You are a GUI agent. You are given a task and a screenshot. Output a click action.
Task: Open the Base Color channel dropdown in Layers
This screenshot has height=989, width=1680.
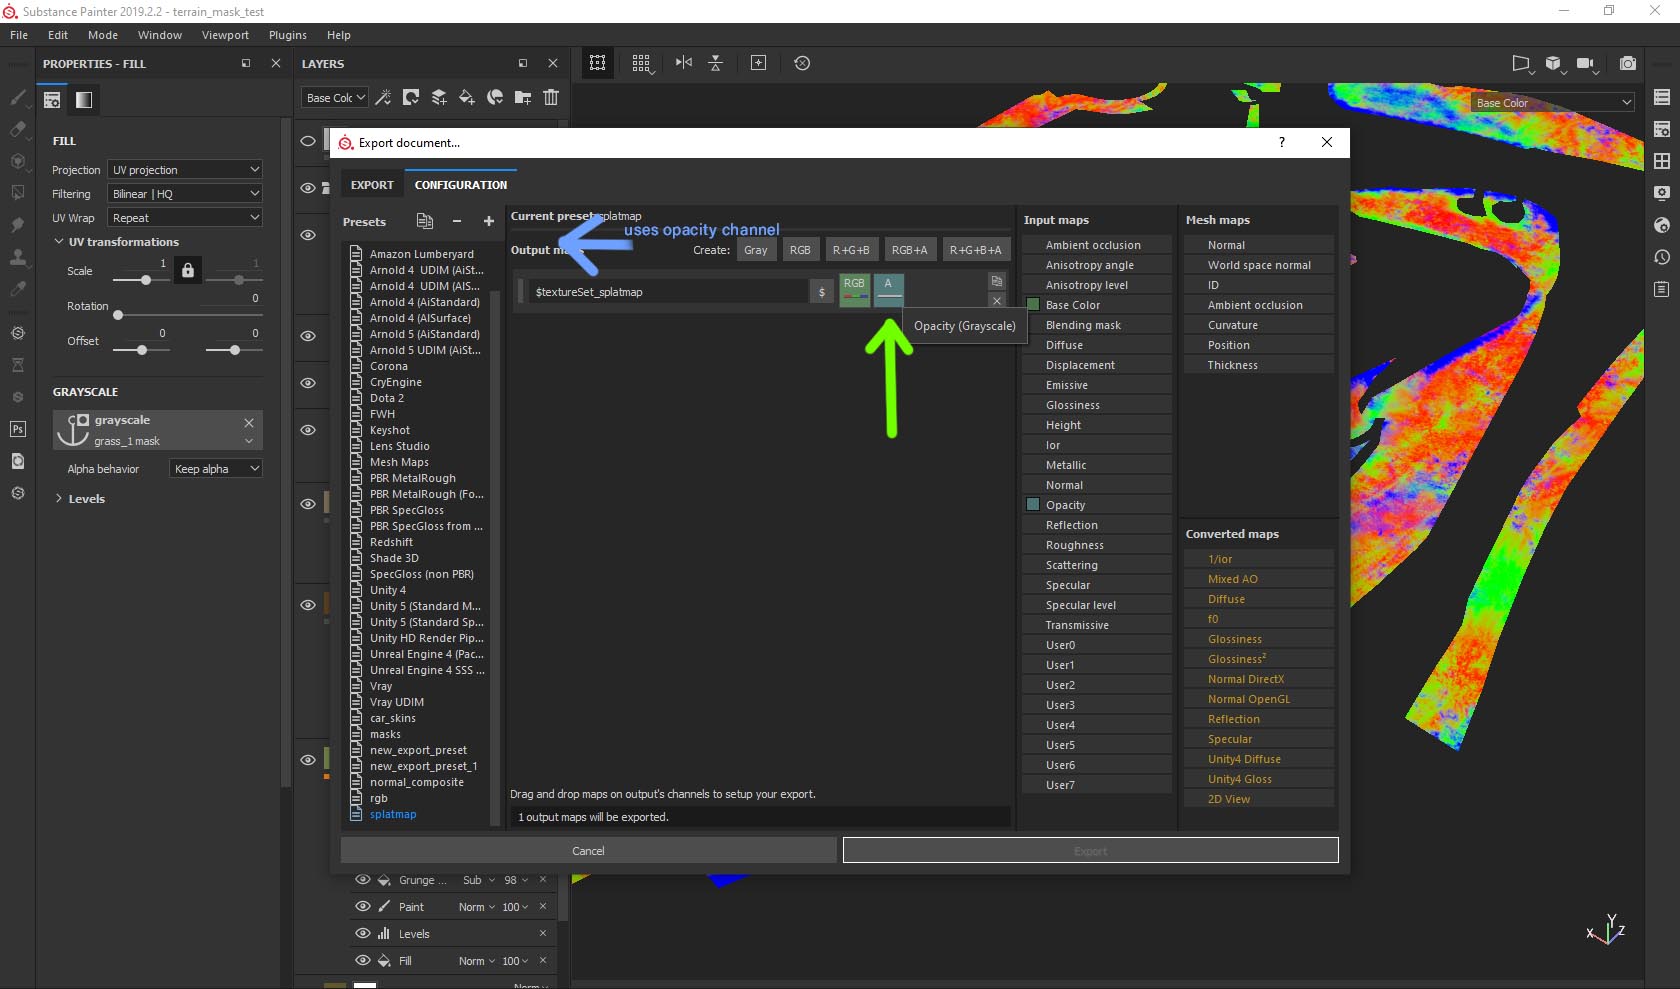point(335,98)
